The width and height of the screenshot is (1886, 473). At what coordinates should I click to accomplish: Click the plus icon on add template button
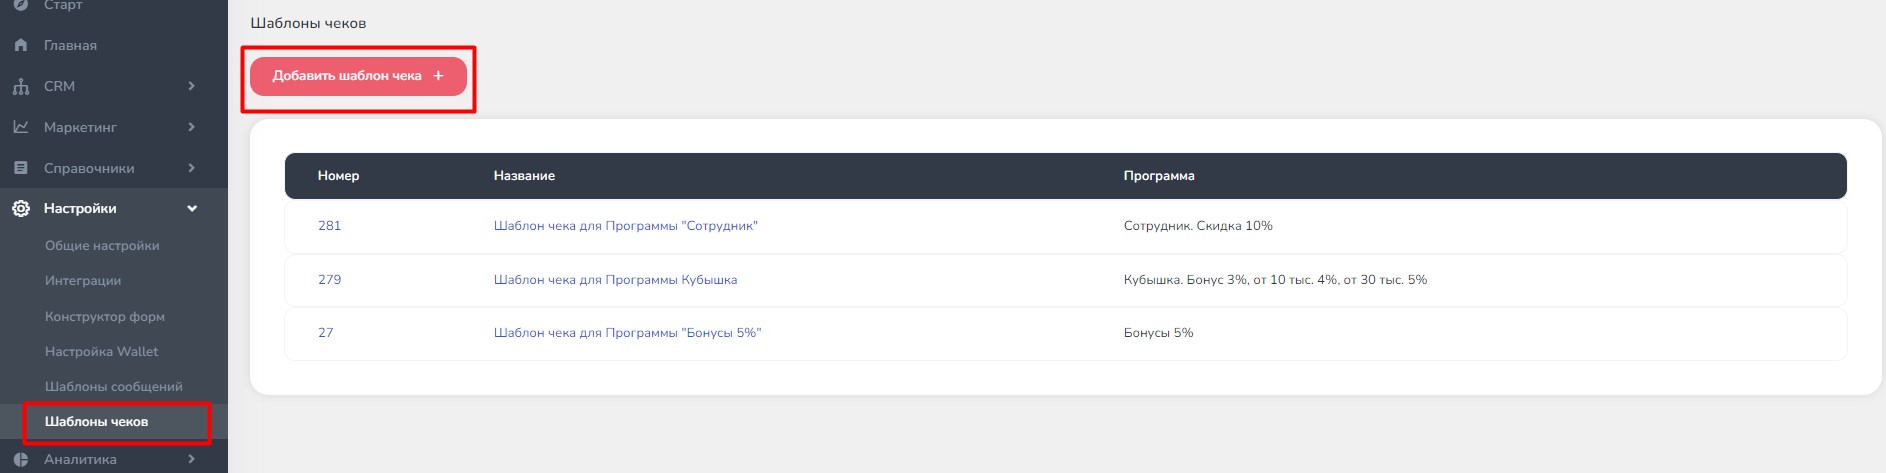(x=438, y=76)
